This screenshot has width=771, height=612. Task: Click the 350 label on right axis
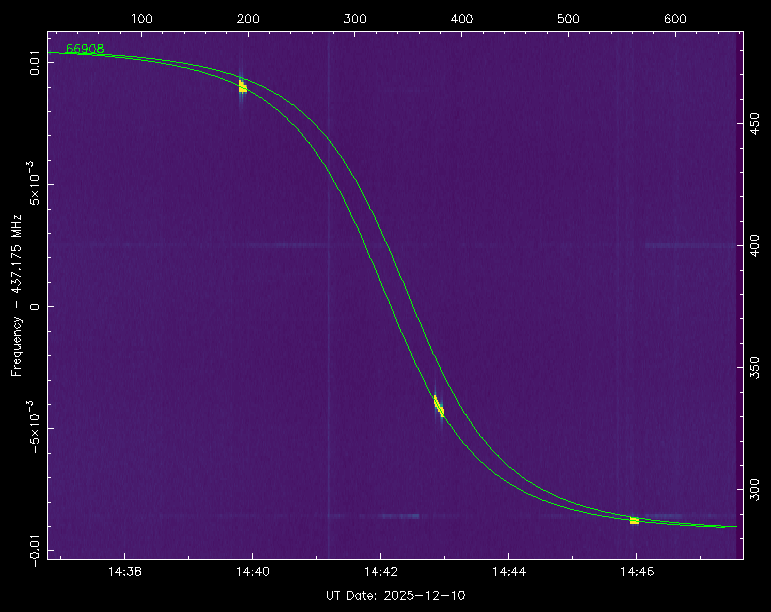click(755, 365)
